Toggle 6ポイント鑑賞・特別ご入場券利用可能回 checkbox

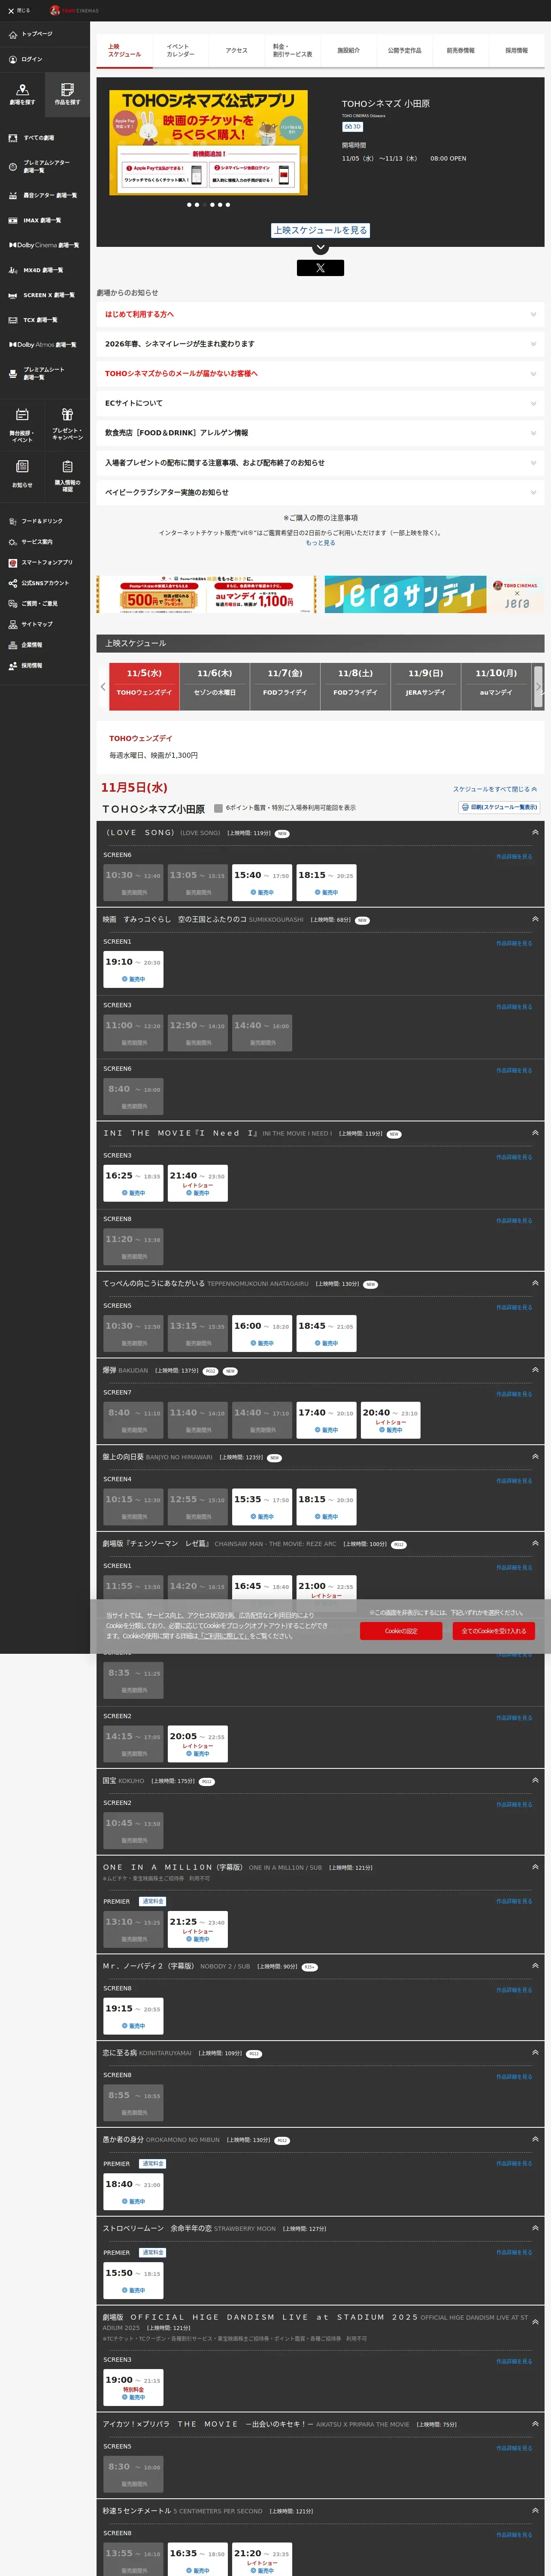218,808
